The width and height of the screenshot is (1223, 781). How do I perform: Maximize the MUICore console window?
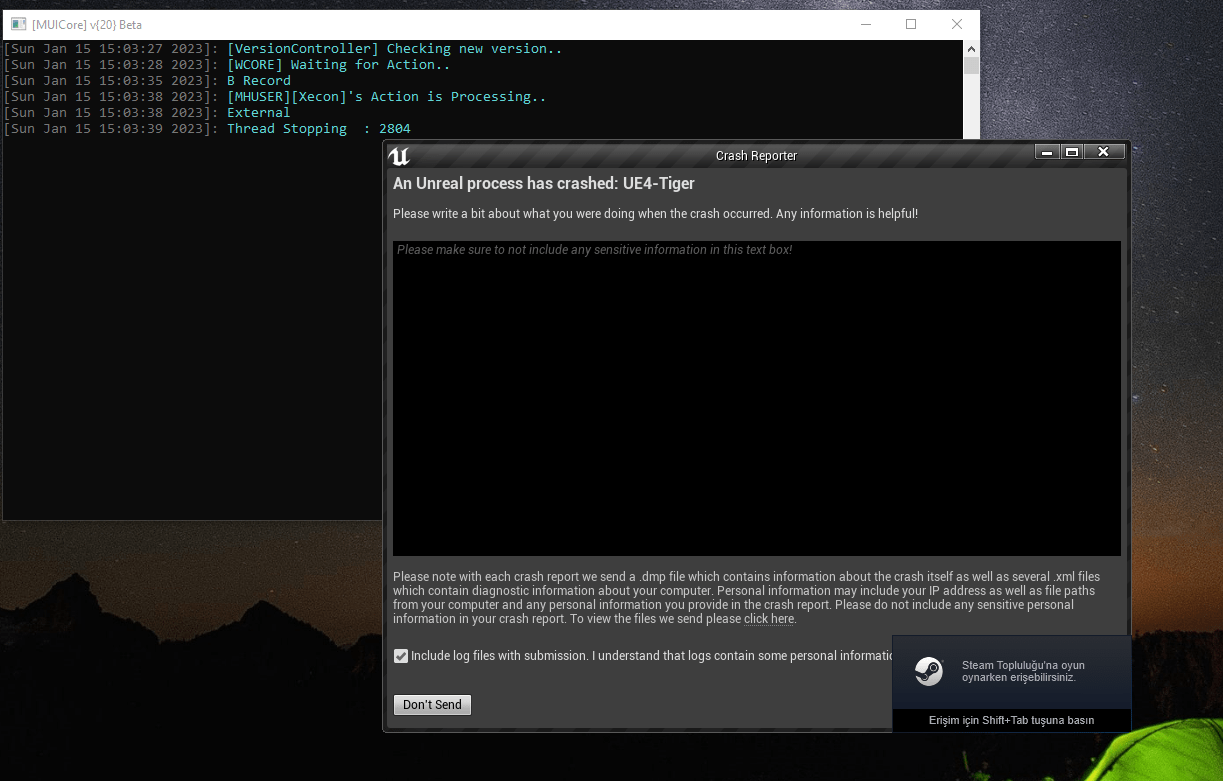(x=911, y=24)
